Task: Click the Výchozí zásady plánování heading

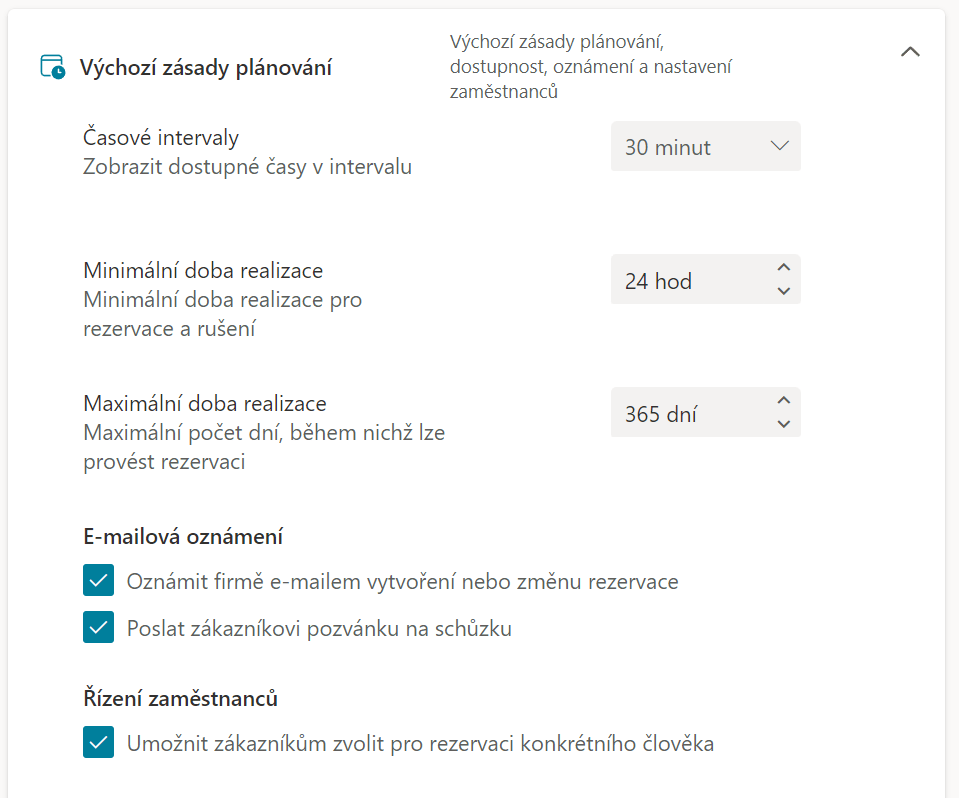Action: [x=206, y=68]
